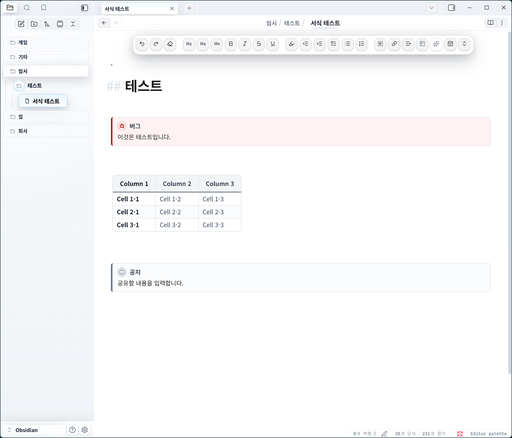Clear formatting with the eraser icon
Viewport: 512px width, 438px height.
[170, 44]
